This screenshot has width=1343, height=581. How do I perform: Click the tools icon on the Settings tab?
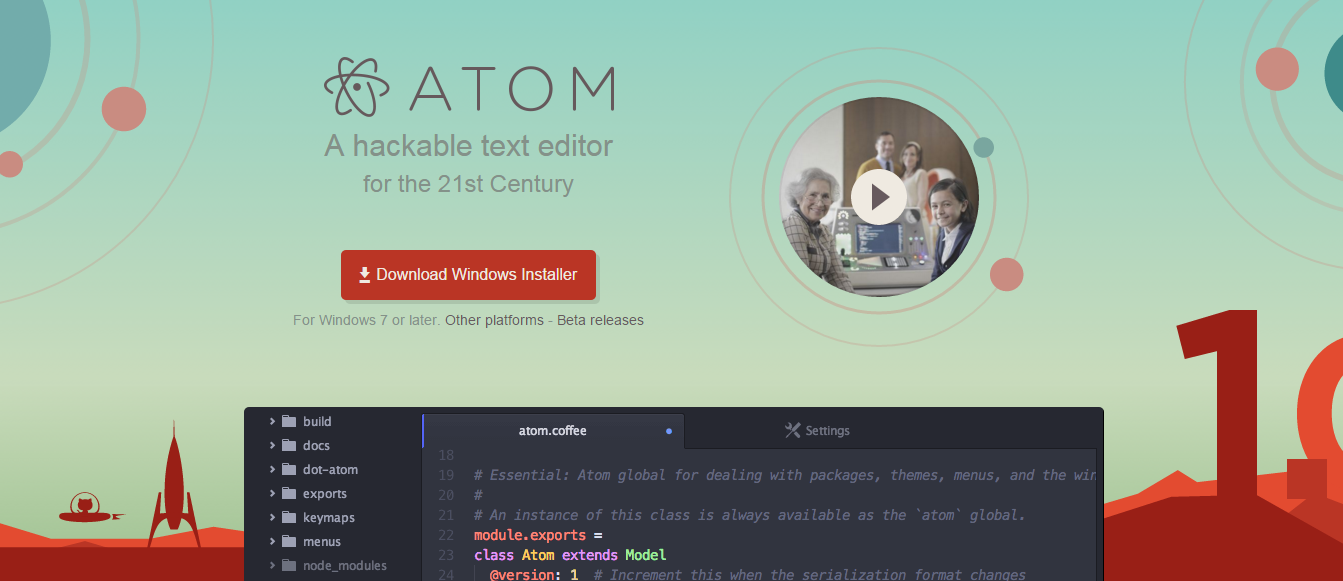pos(793,430)
